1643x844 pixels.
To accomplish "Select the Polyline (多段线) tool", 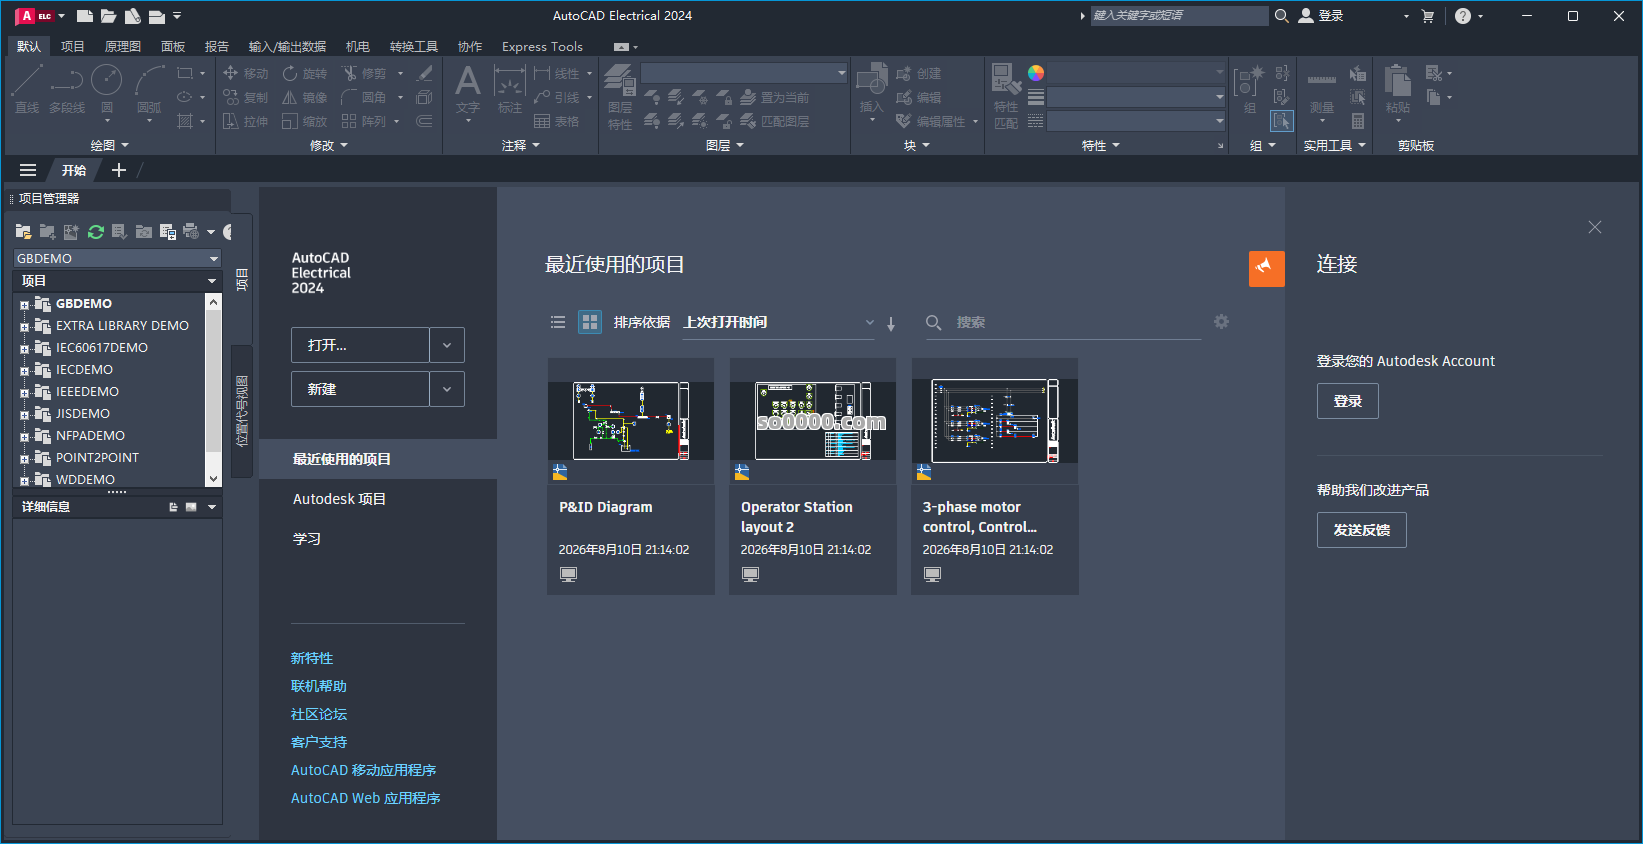I will coord(67,89).
